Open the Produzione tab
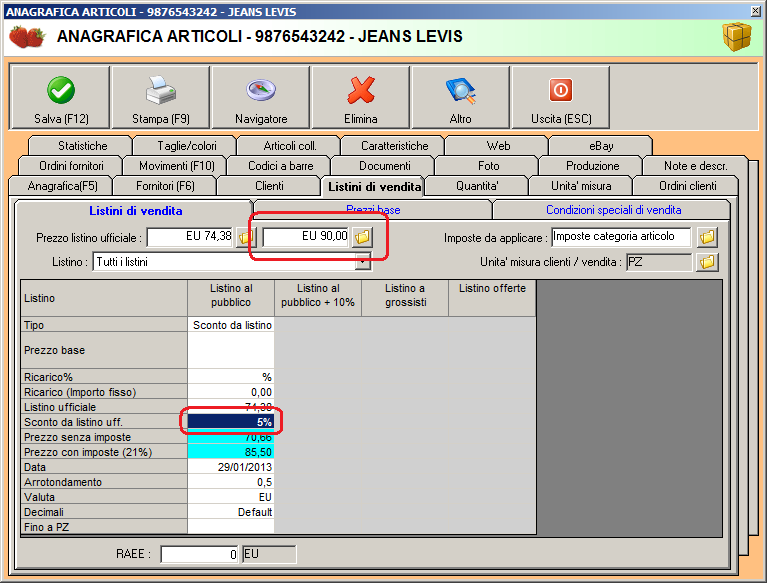767x583 pixels. [592, 166]
